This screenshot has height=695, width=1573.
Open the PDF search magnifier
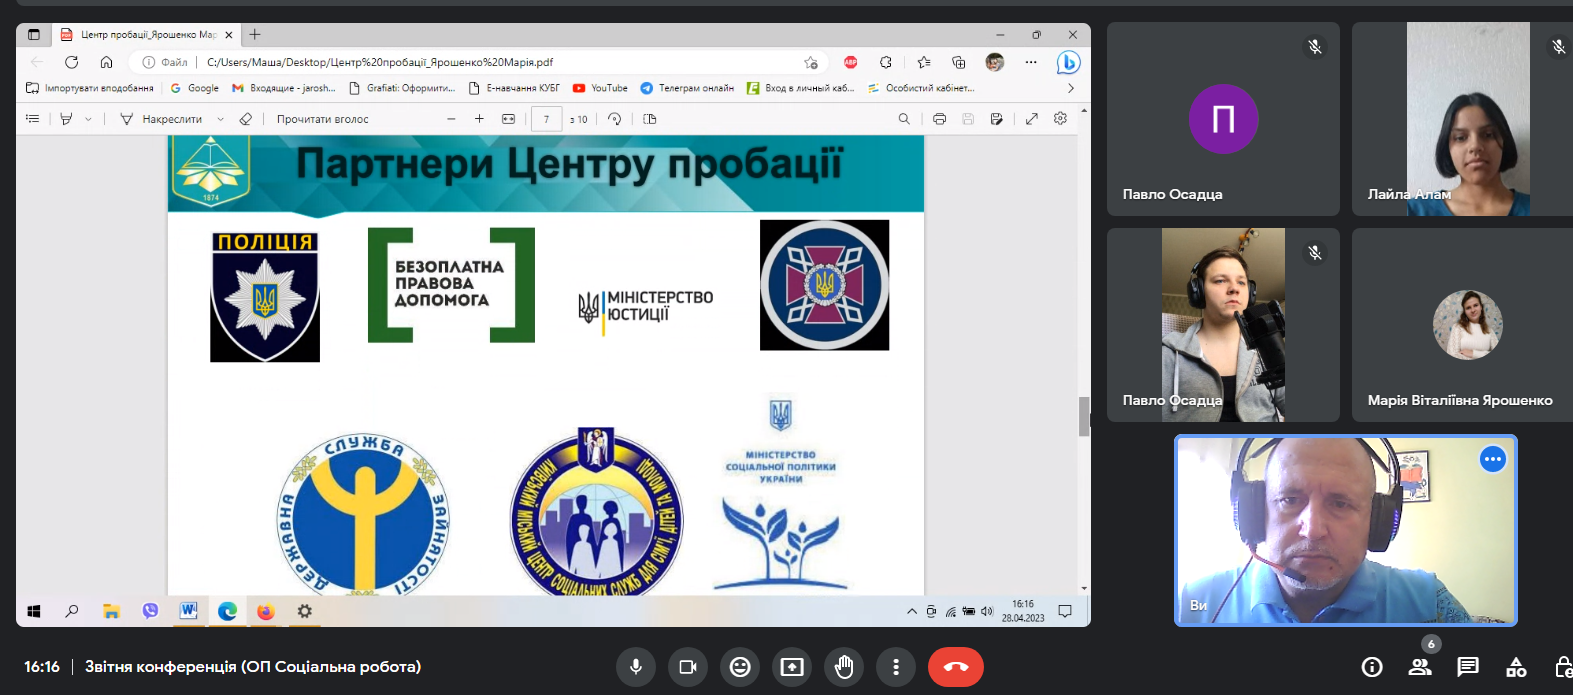click(x=904, y=119)
